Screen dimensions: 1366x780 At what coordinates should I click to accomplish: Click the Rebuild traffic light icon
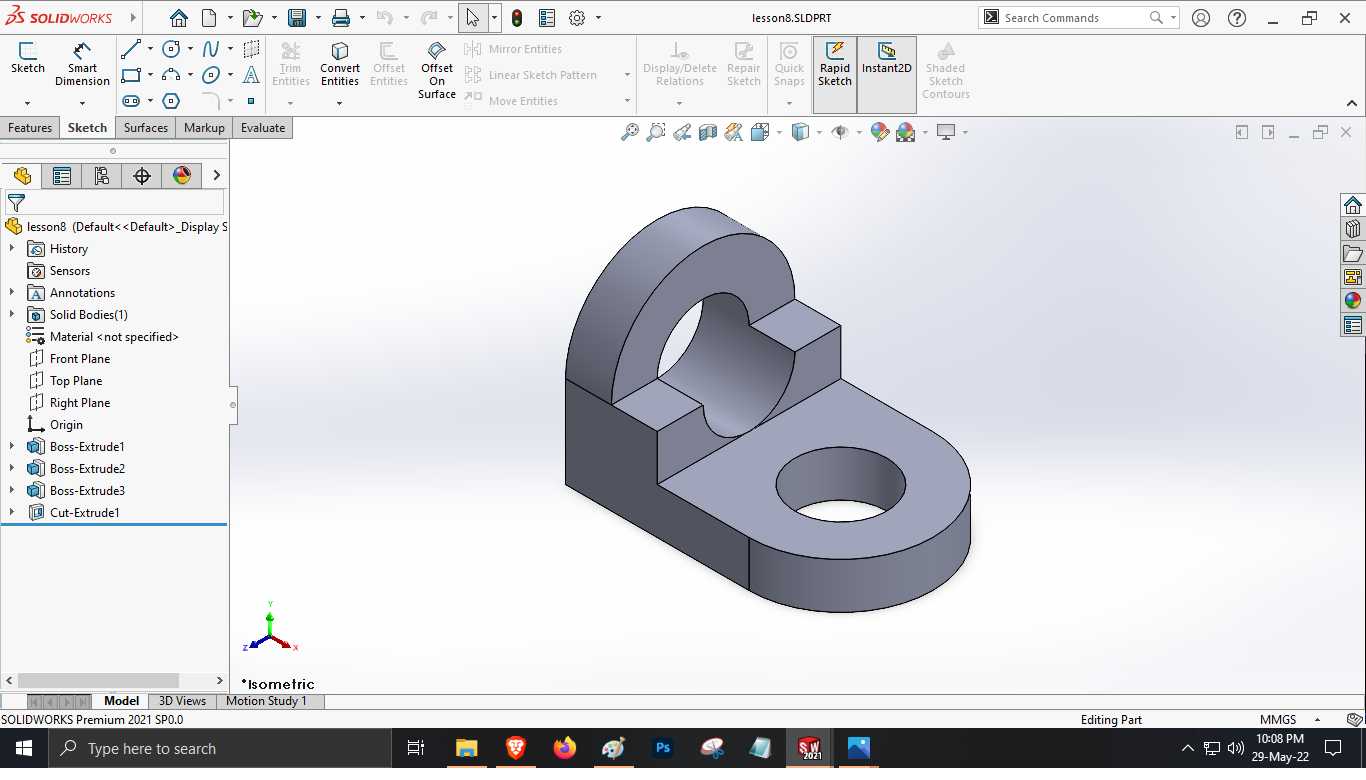(x=517, y=18)
